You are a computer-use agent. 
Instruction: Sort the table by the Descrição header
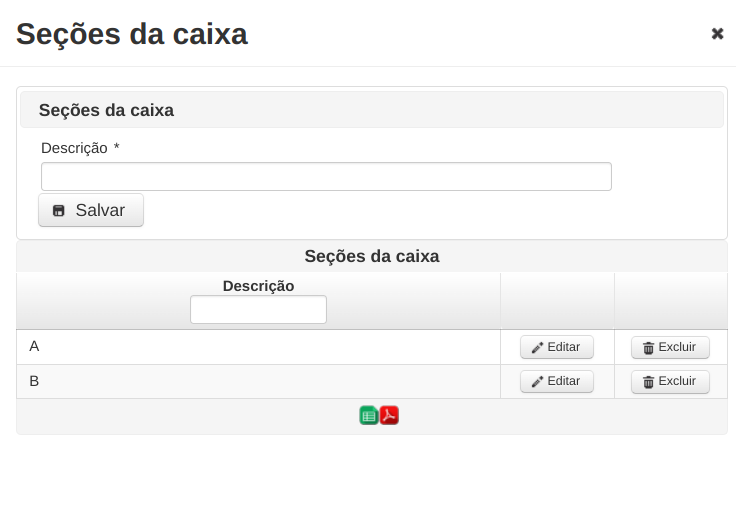[x=258, y=286]
